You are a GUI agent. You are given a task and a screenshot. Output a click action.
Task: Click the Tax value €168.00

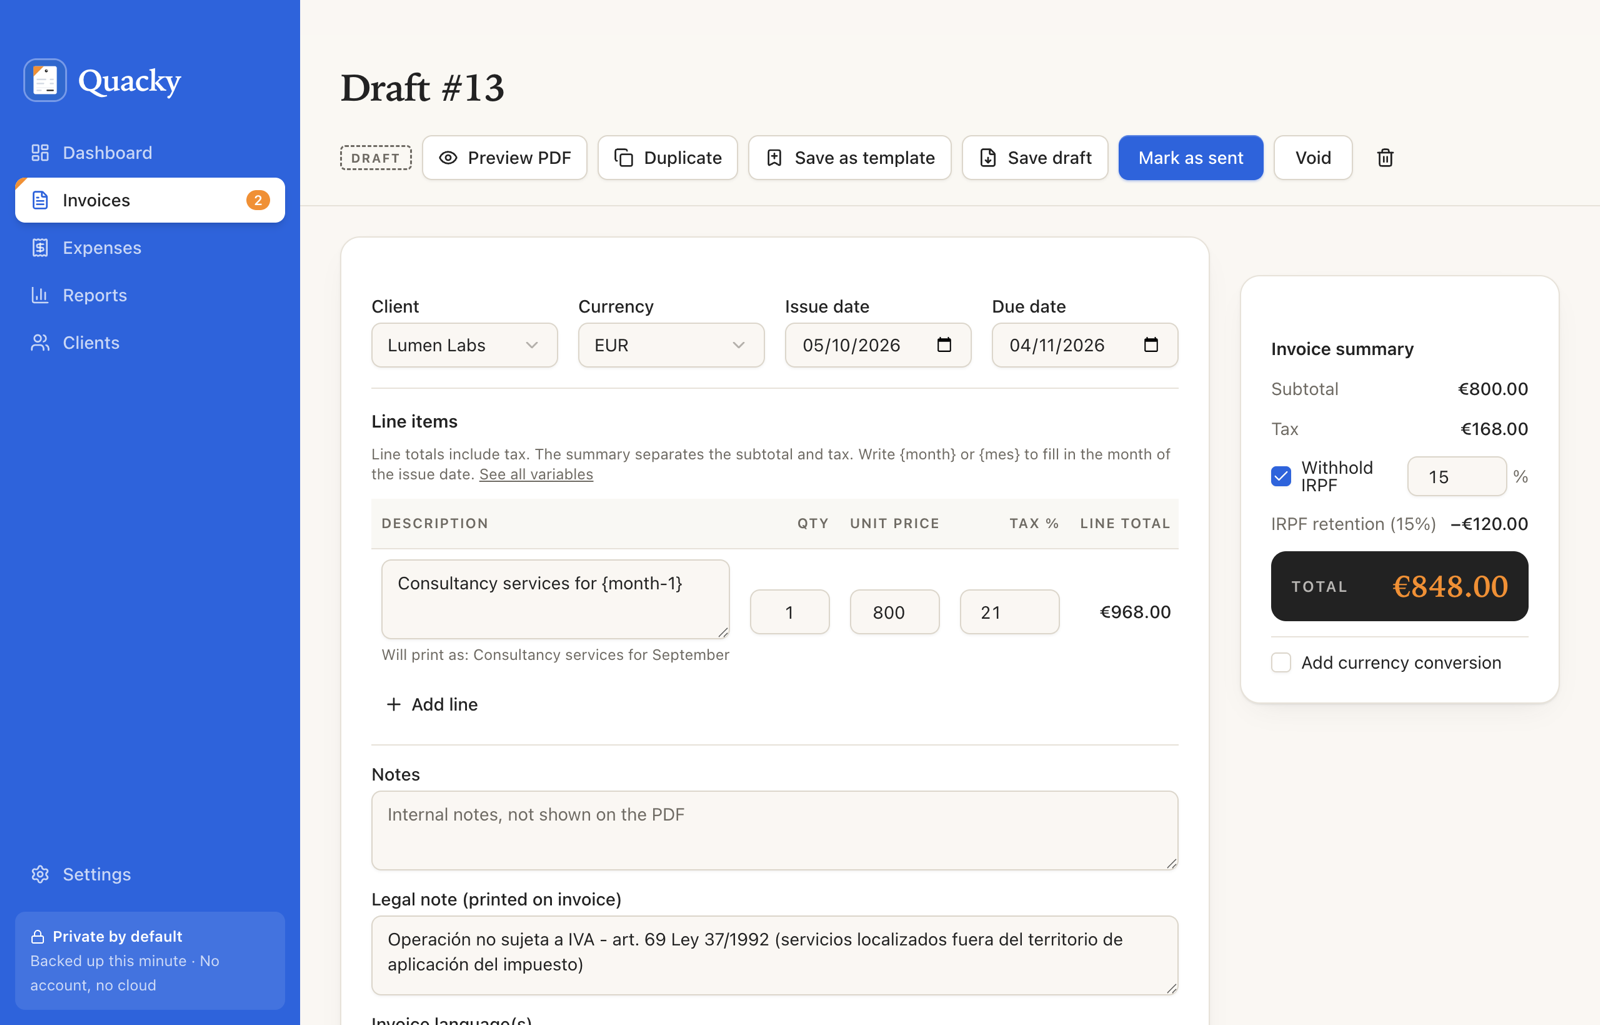click(x=1494, y=429)
